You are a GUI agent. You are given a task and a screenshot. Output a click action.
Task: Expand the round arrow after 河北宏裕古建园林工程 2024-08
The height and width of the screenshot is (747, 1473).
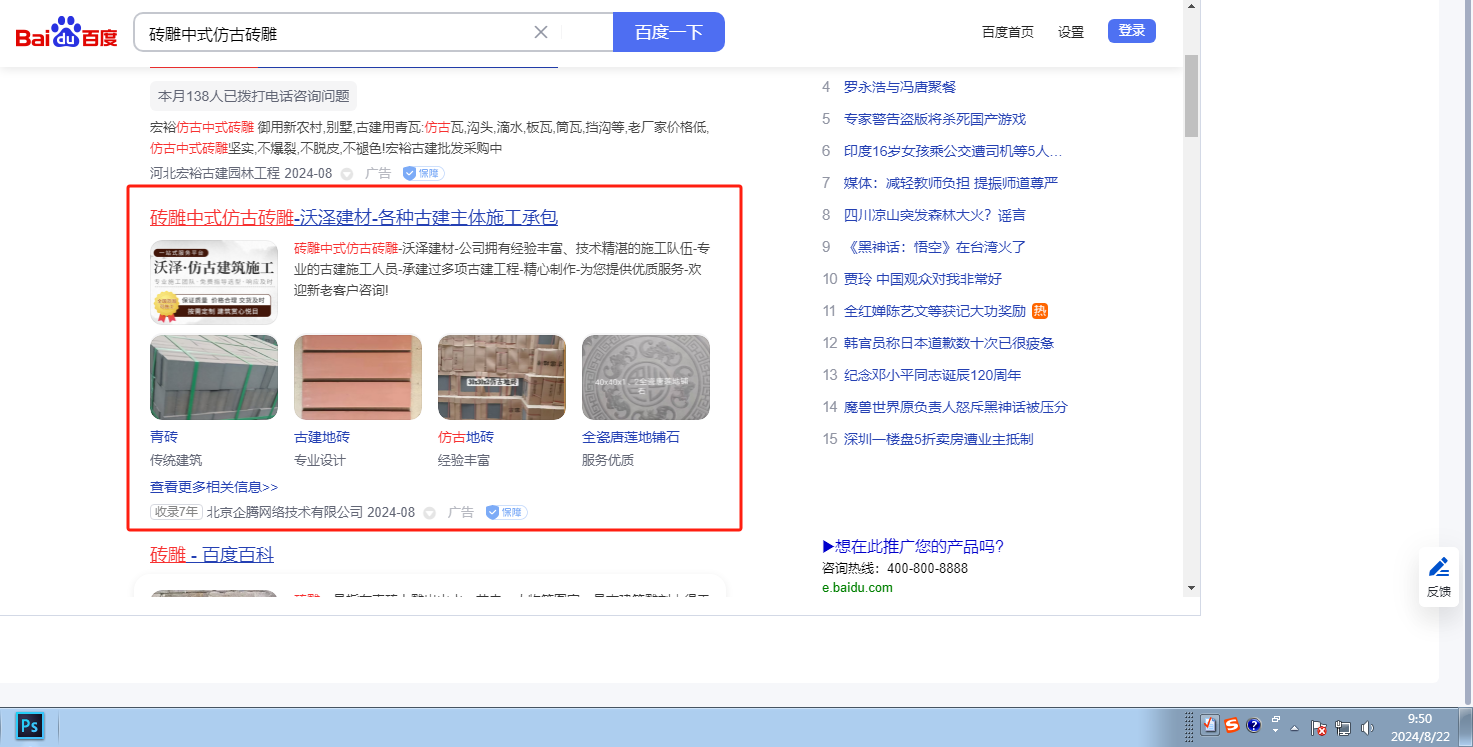tap(347, 174)
